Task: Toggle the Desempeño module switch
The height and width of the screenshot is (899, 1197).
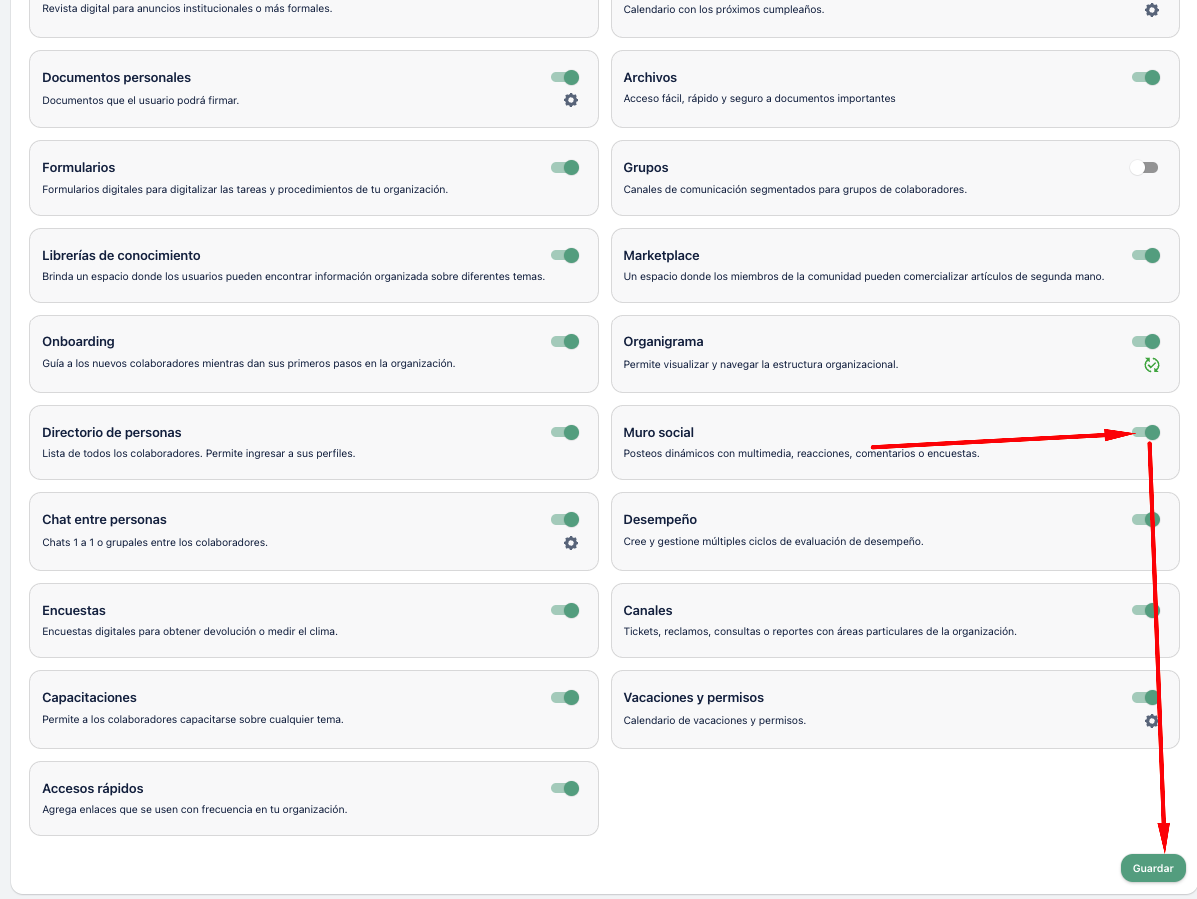Action: [1146, 520]
